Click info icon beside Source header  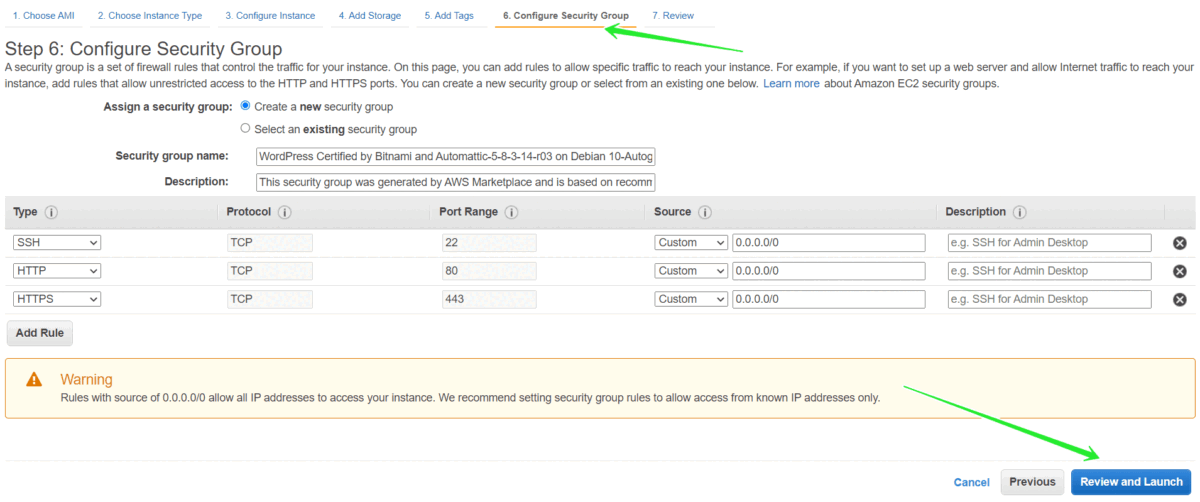704,213
